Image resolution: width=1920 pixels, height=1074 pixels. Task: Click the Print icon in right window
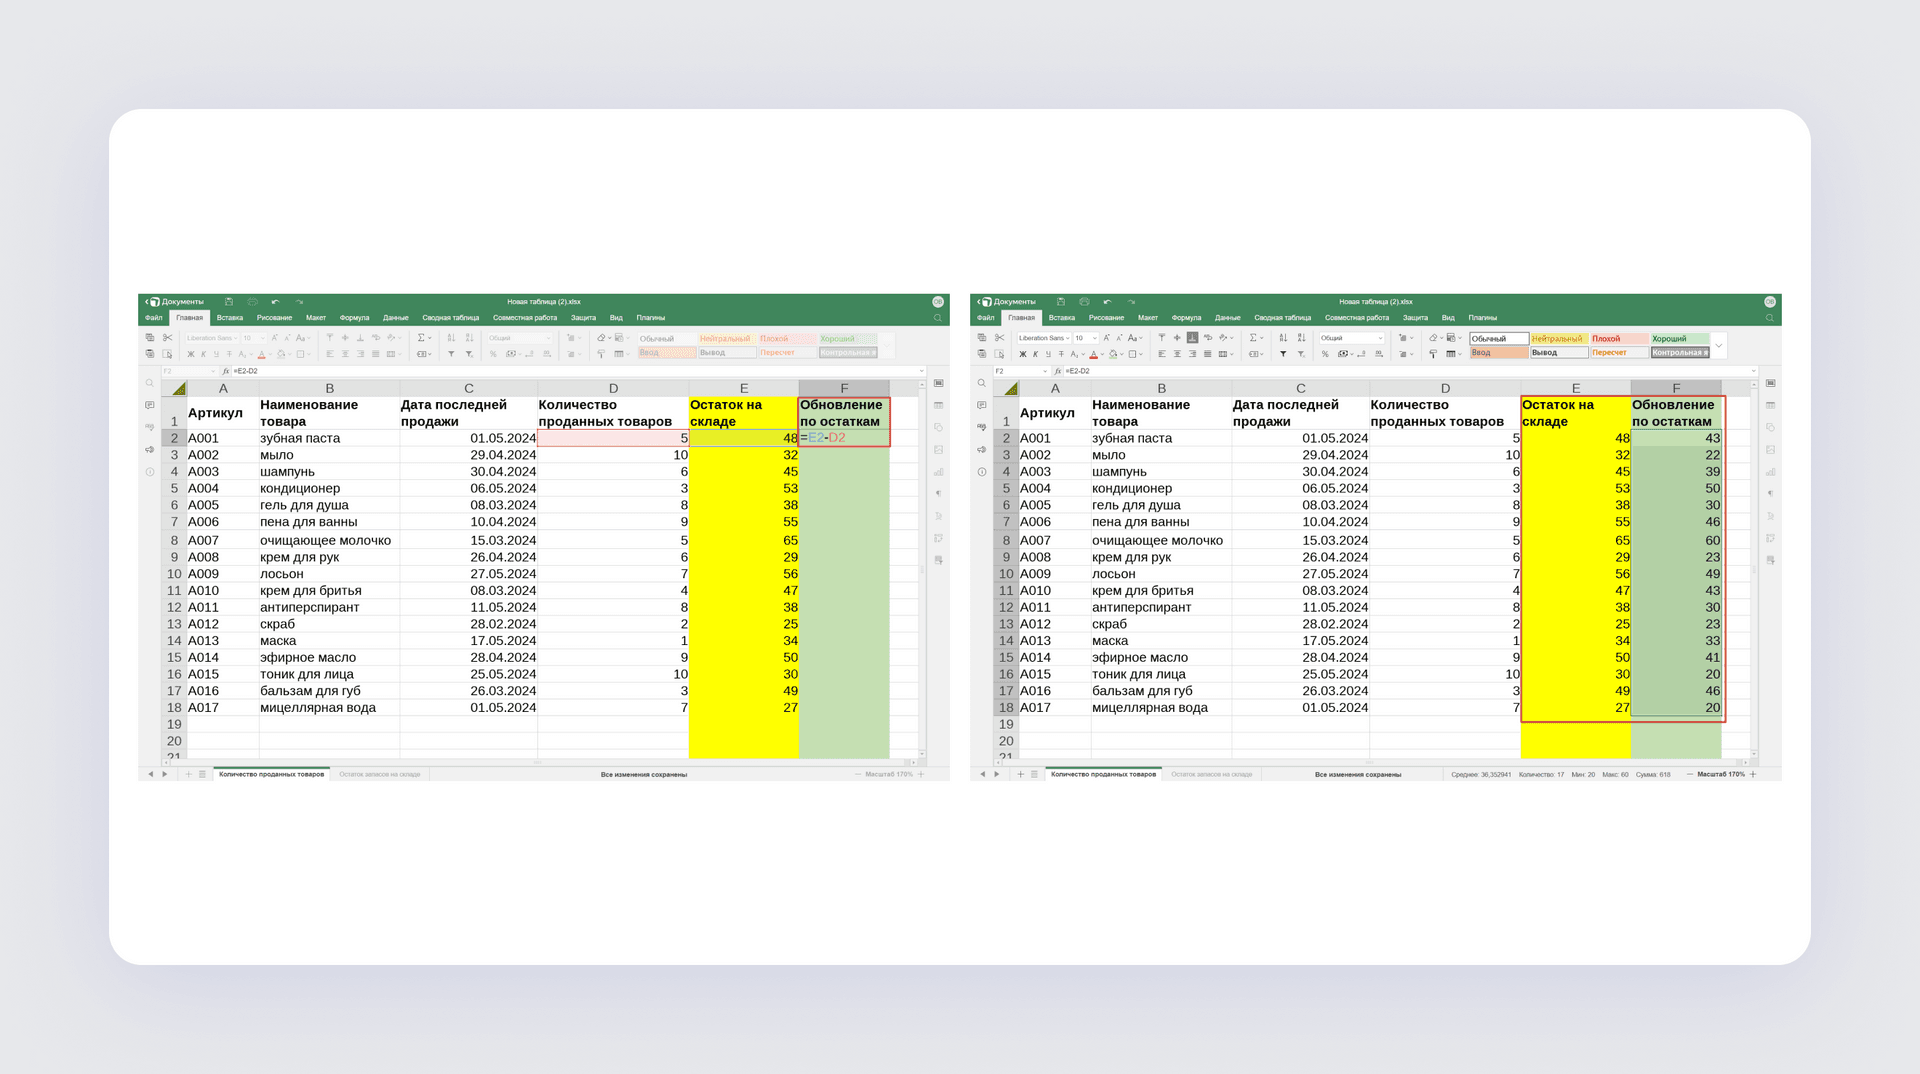coord(1084,302)
